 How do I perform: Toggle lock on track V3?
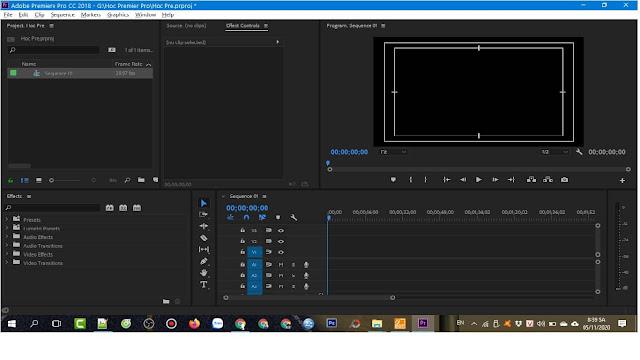[242, 230]
